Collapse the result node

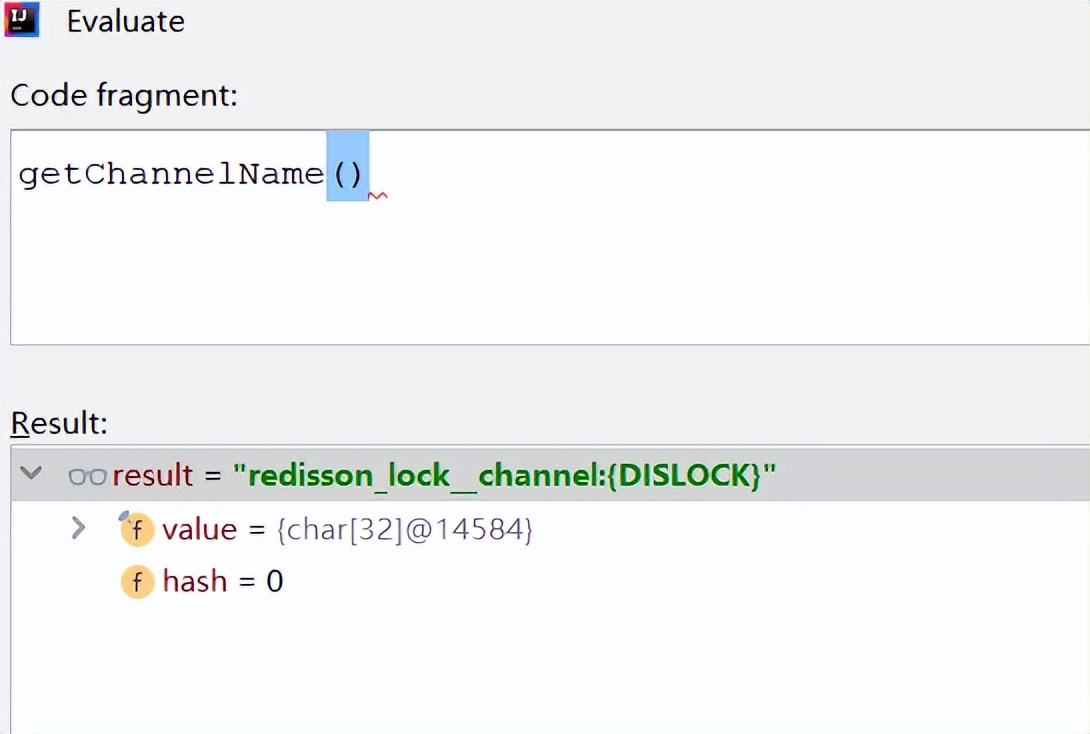[31, 473]
